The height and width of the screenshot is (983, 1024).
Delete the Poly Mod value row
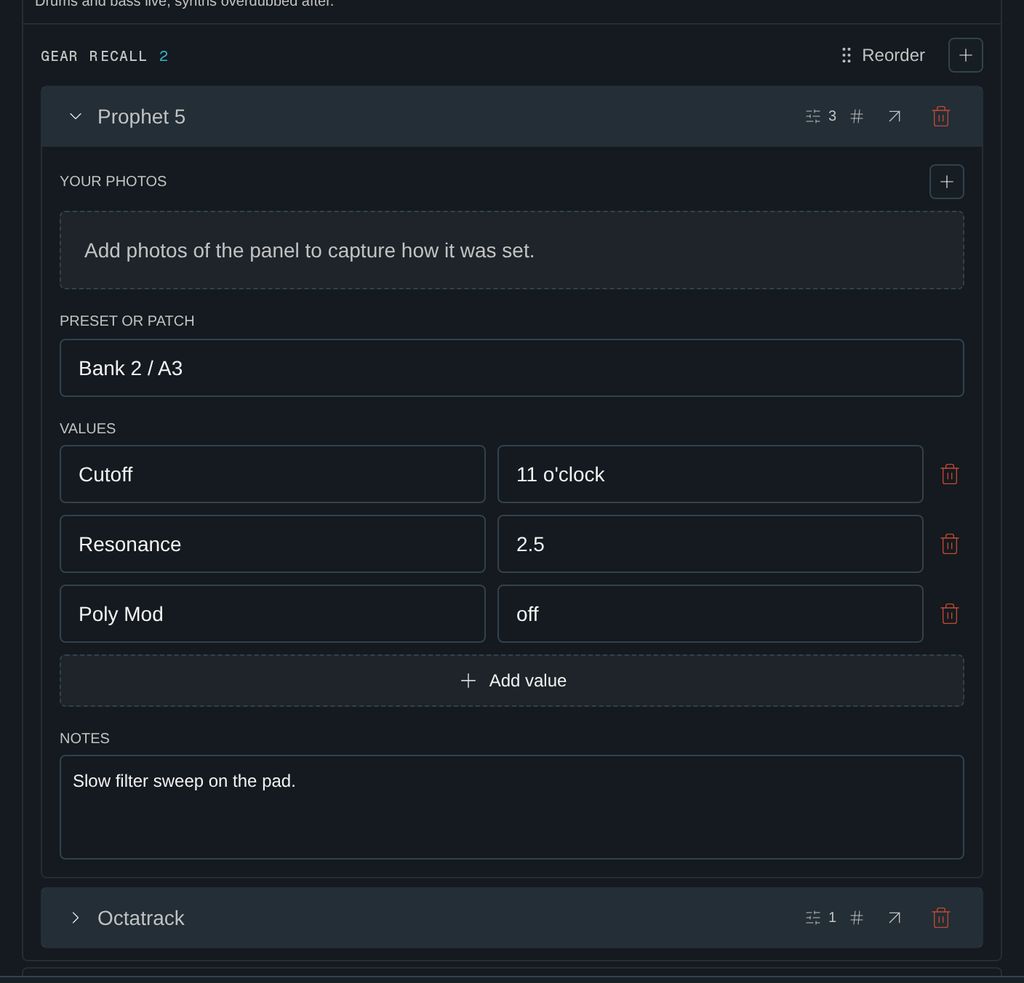[x=949, y=614]
